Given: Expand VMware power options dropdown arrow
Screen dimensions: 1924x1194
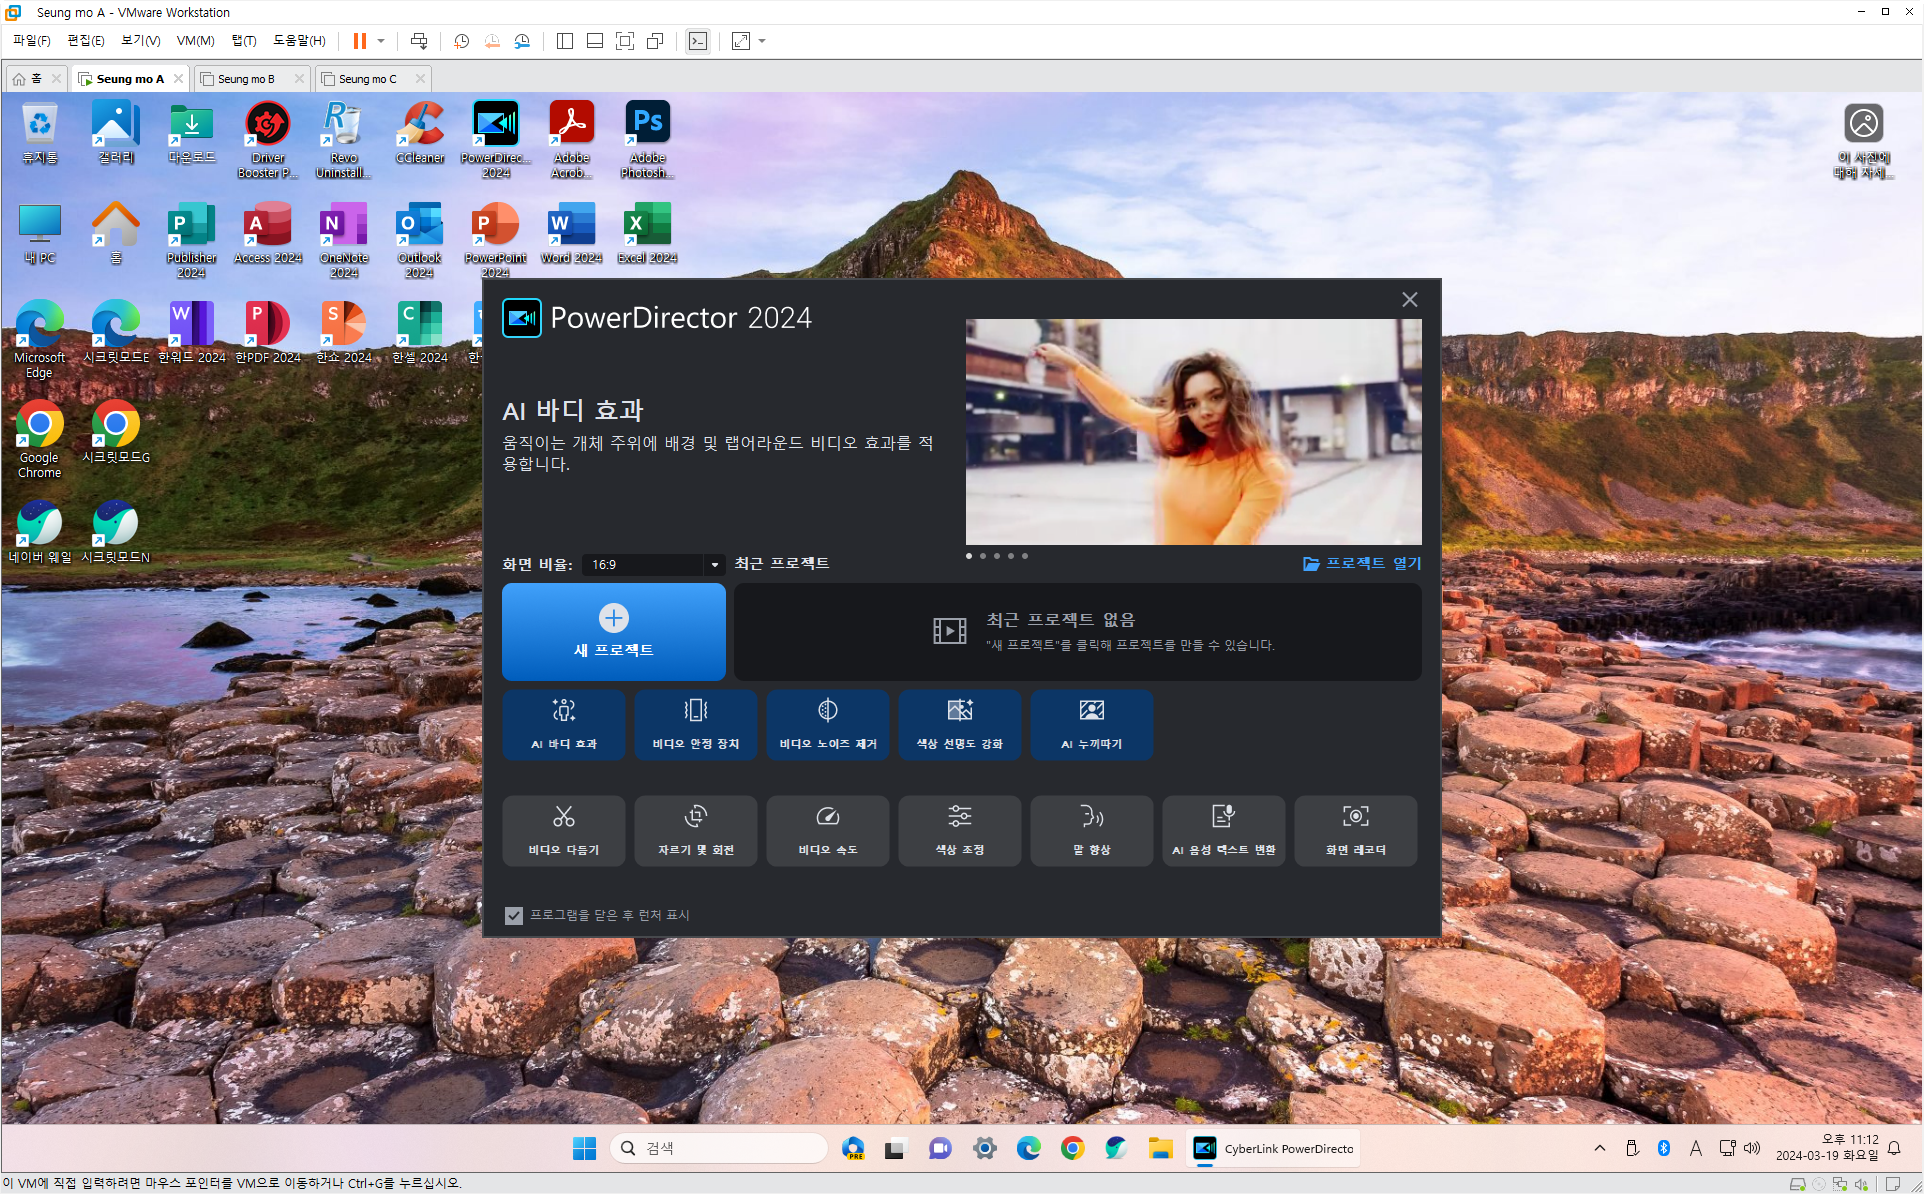Looking at the screenshot, I should coord(381,41).
